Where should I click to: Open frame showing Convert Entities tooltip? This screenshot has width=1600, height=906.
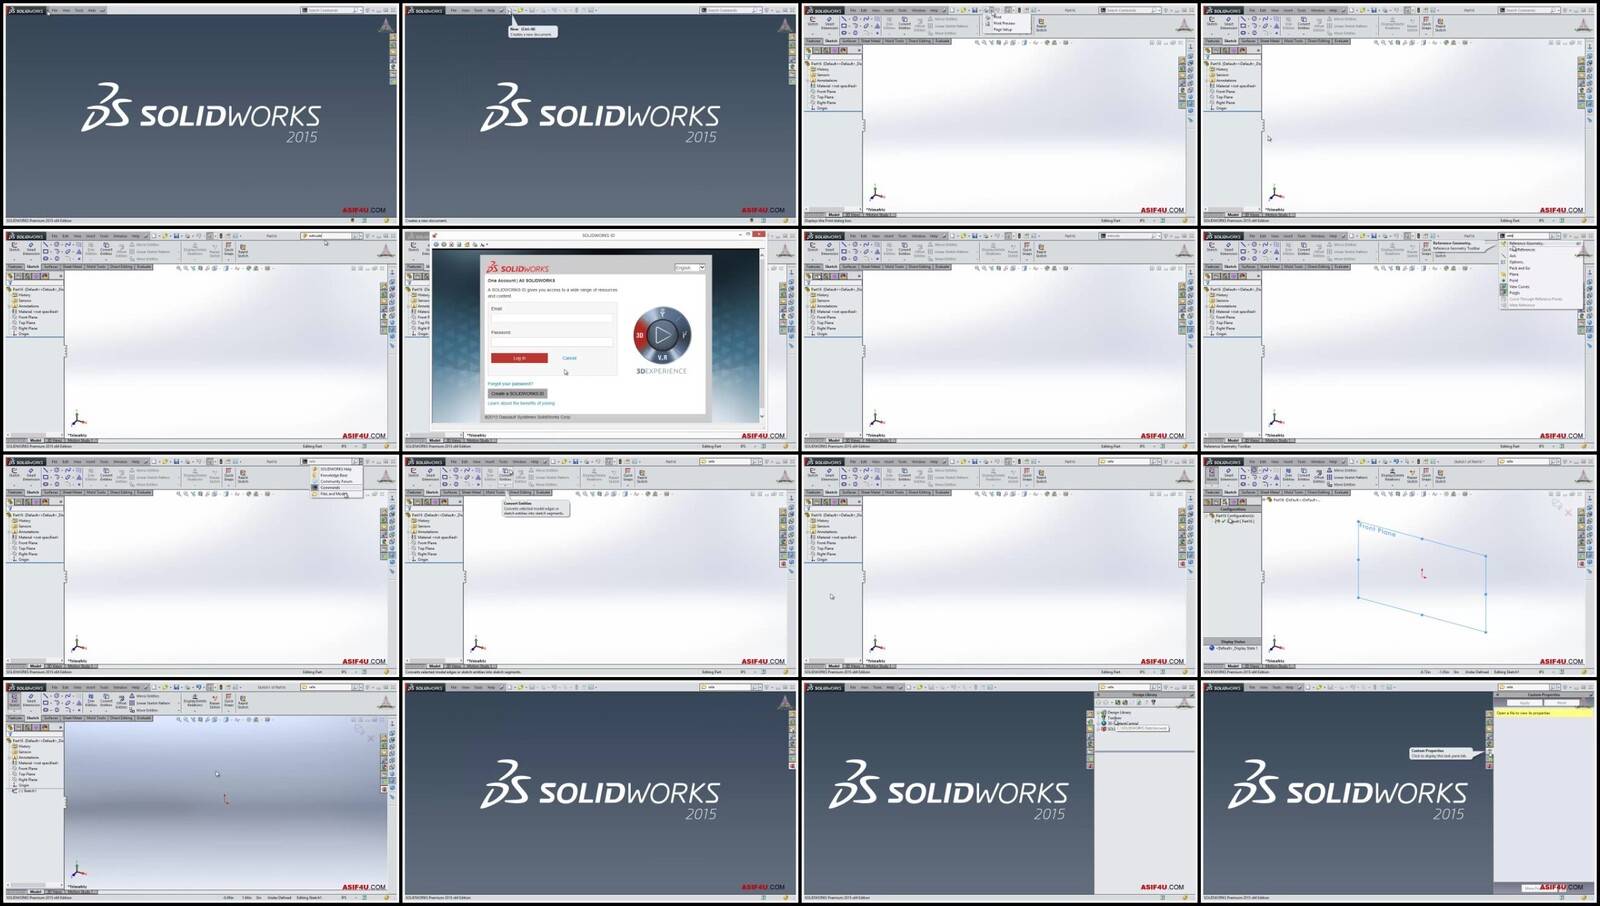[x=600, y=565]
